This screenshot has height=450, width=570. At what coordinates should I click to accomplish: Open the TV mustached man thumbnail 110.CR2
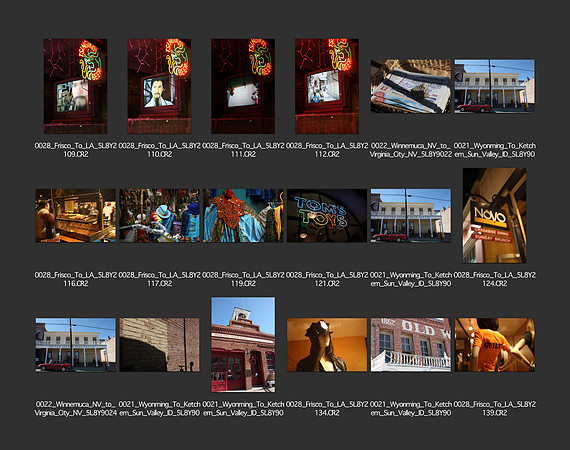click(159, 86)
